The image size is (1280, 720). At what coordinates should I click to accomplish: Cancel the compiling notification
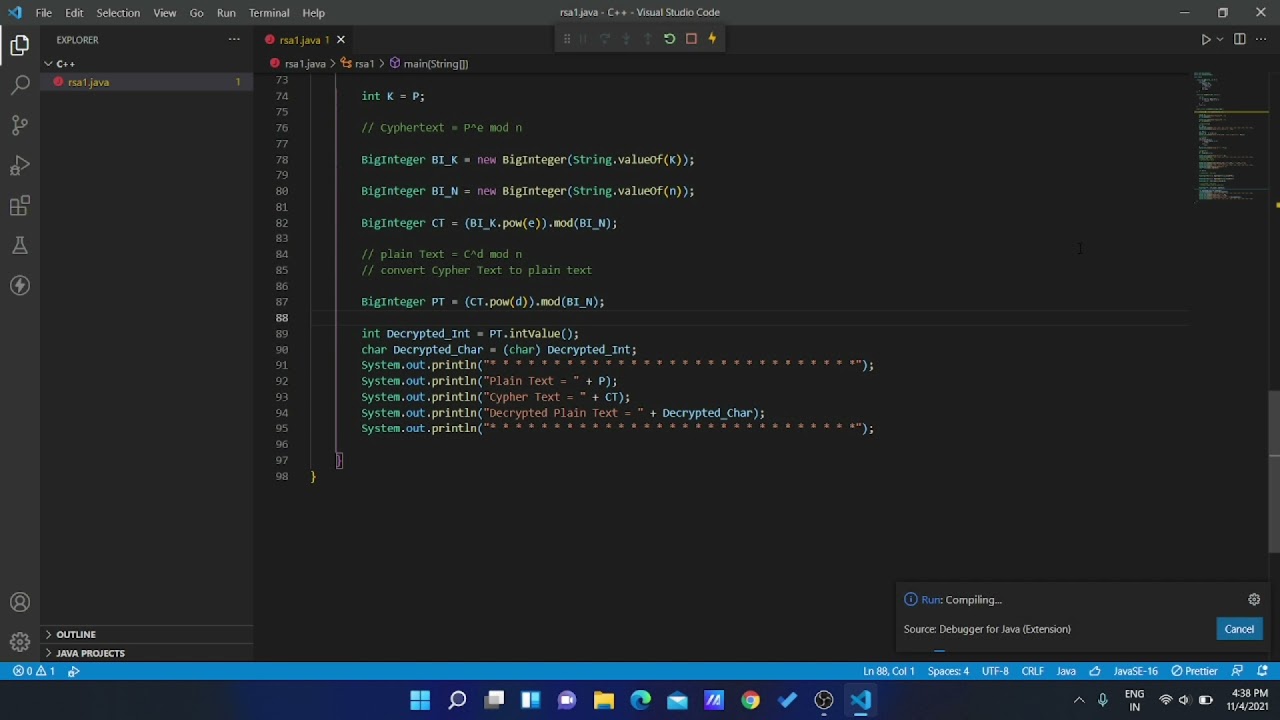[x=1239, y=629]
